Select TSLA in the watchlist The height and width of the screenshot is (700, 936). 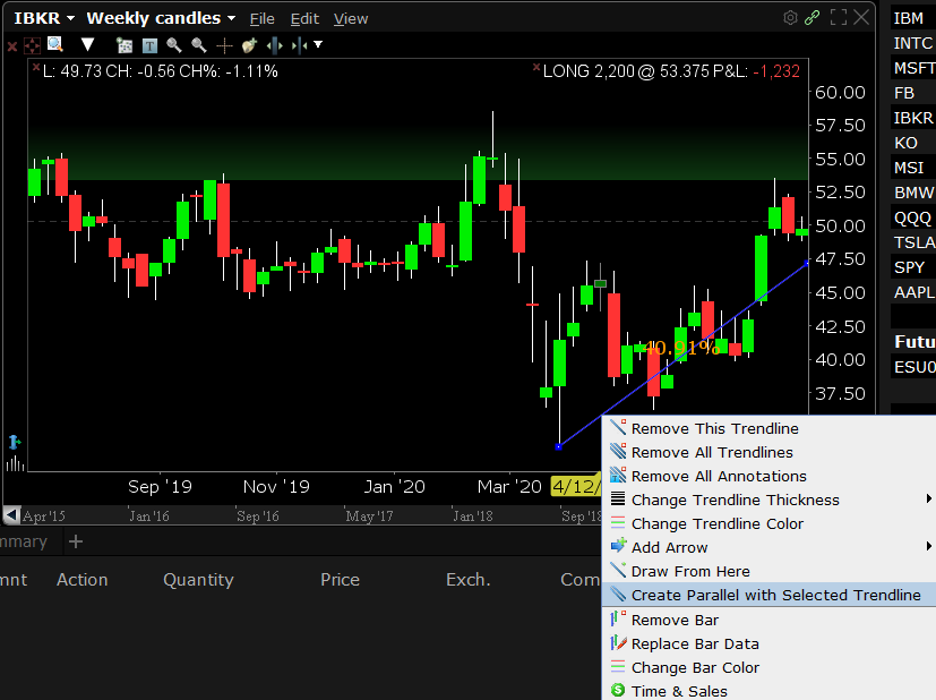click(913, 243)
